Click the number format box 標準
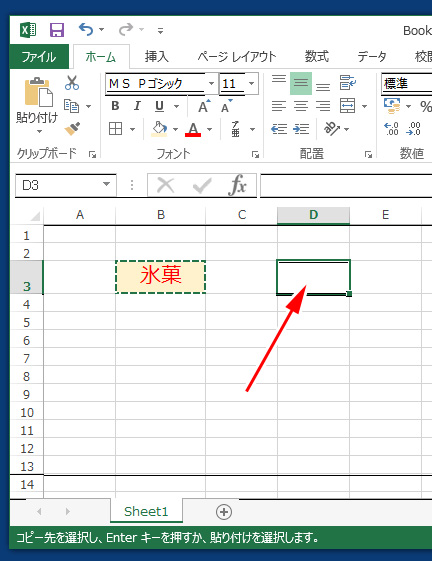The height and width of the screenshot is (561, 432). click(407, 84)
